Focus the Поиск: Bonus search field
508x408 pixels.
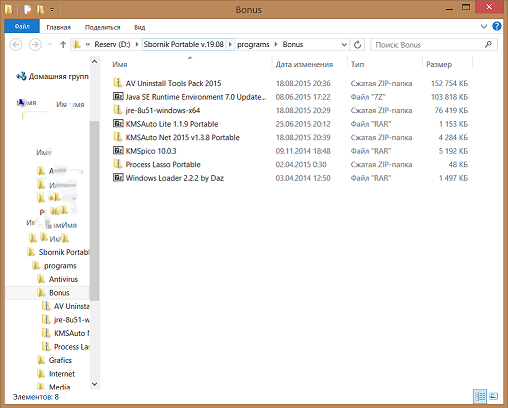[x=434, y=45]
